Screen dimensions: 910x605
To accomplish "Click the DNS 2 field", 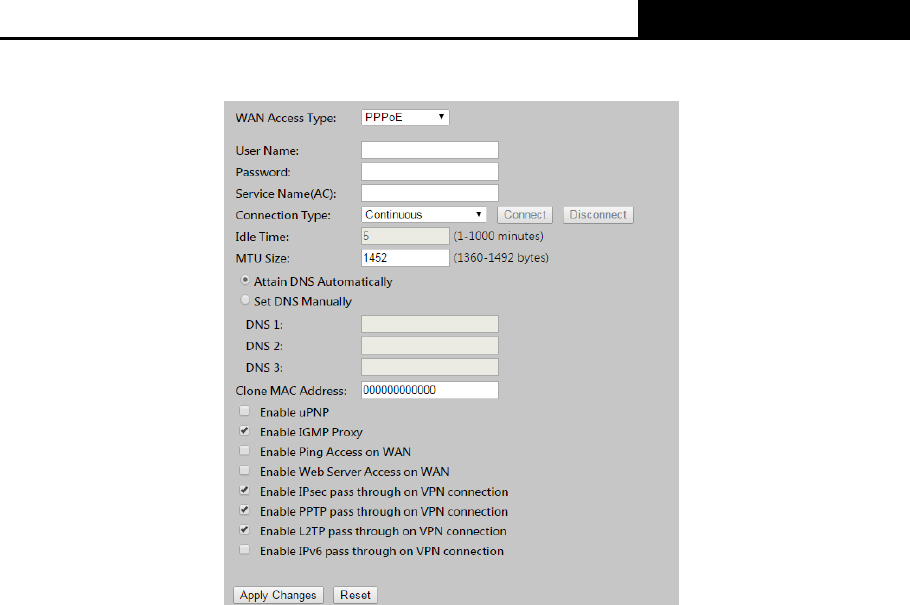I will [429, 345].
